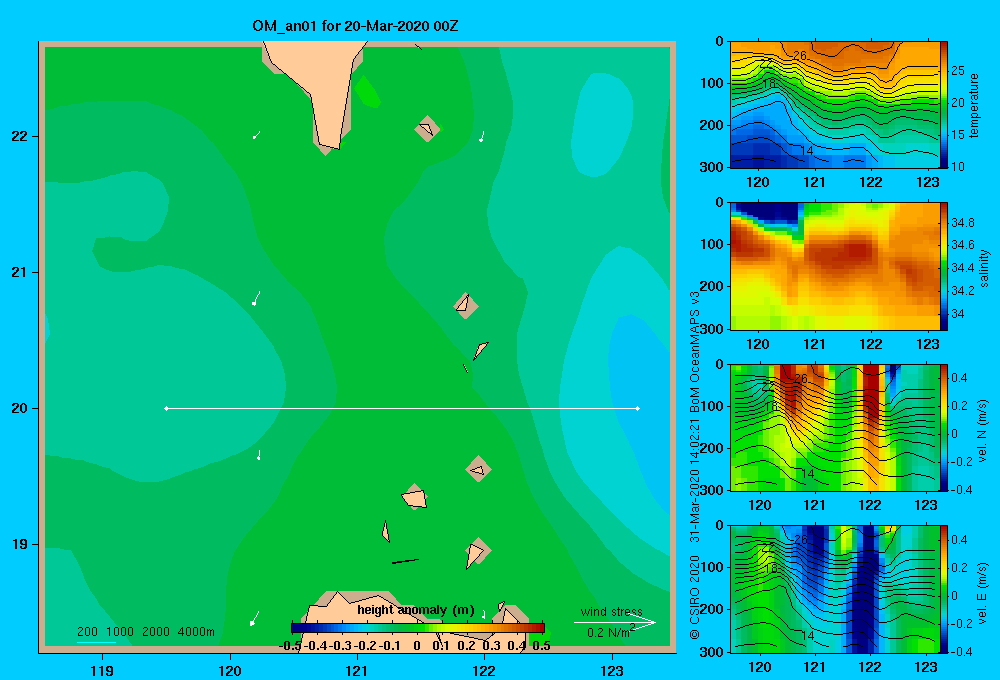The width and height of the screenshot is (1000, 680).
Task: Click the 34.2 tick on salinity color bar
Action: click(962, 291)
